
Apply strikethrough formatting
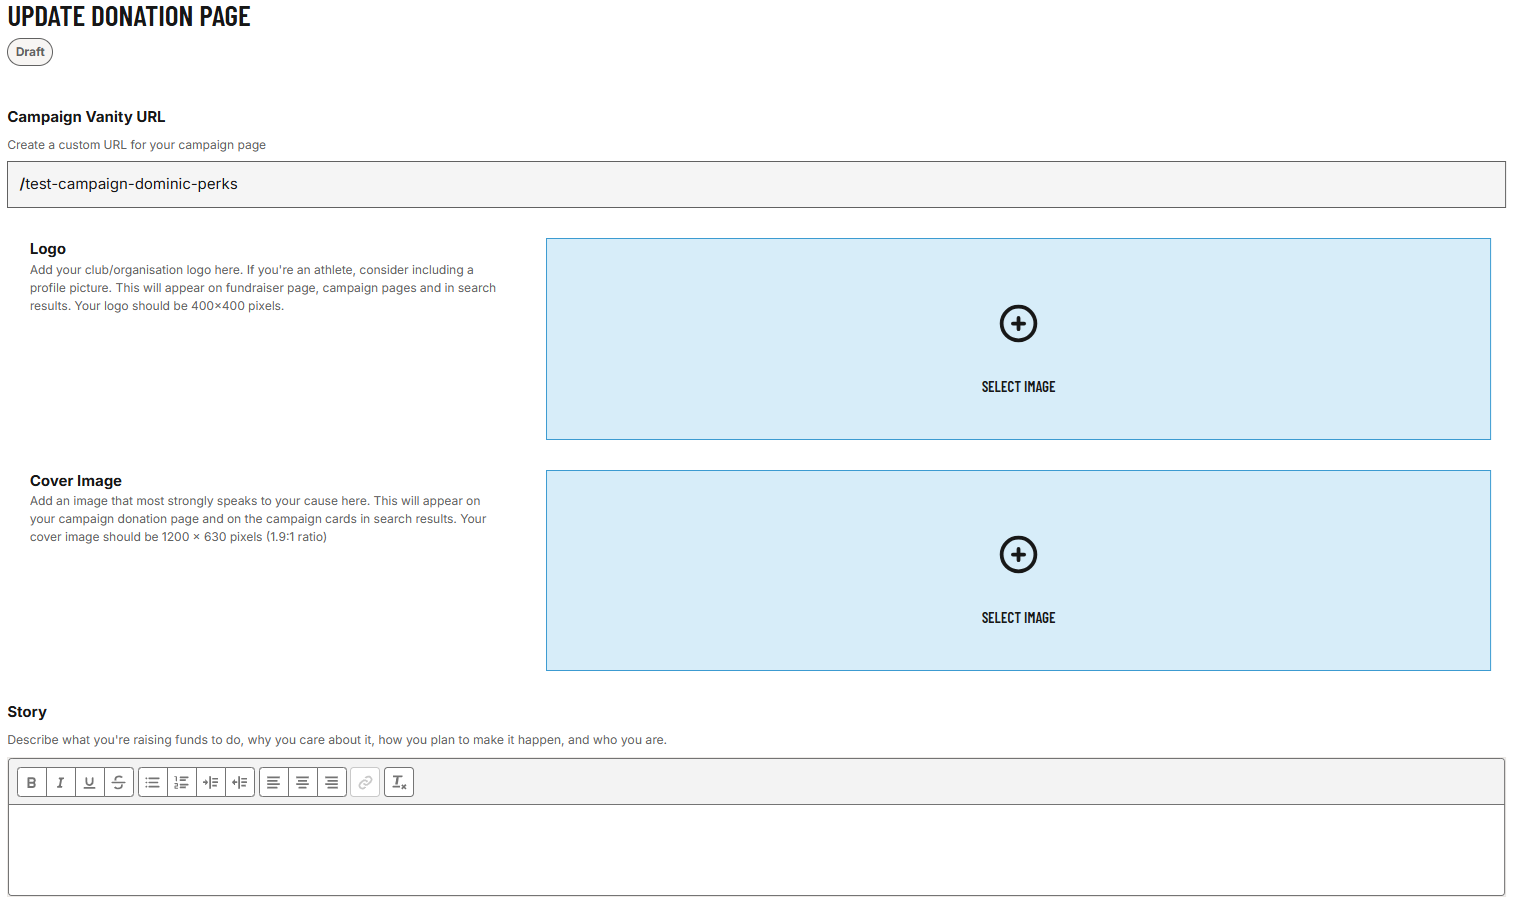[x=119, y=783]
